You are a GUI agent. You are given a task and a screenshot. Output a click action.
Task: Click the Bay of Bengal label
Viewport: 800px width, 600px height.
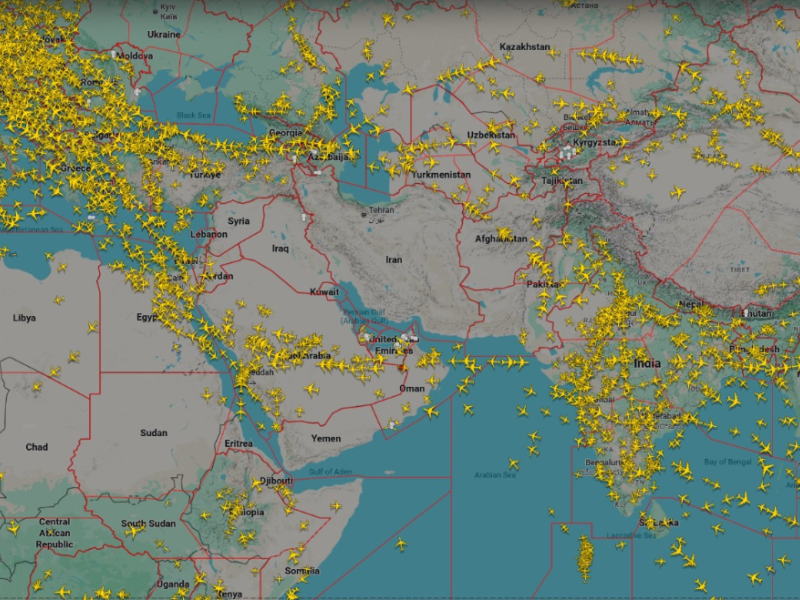click(726, 461)
